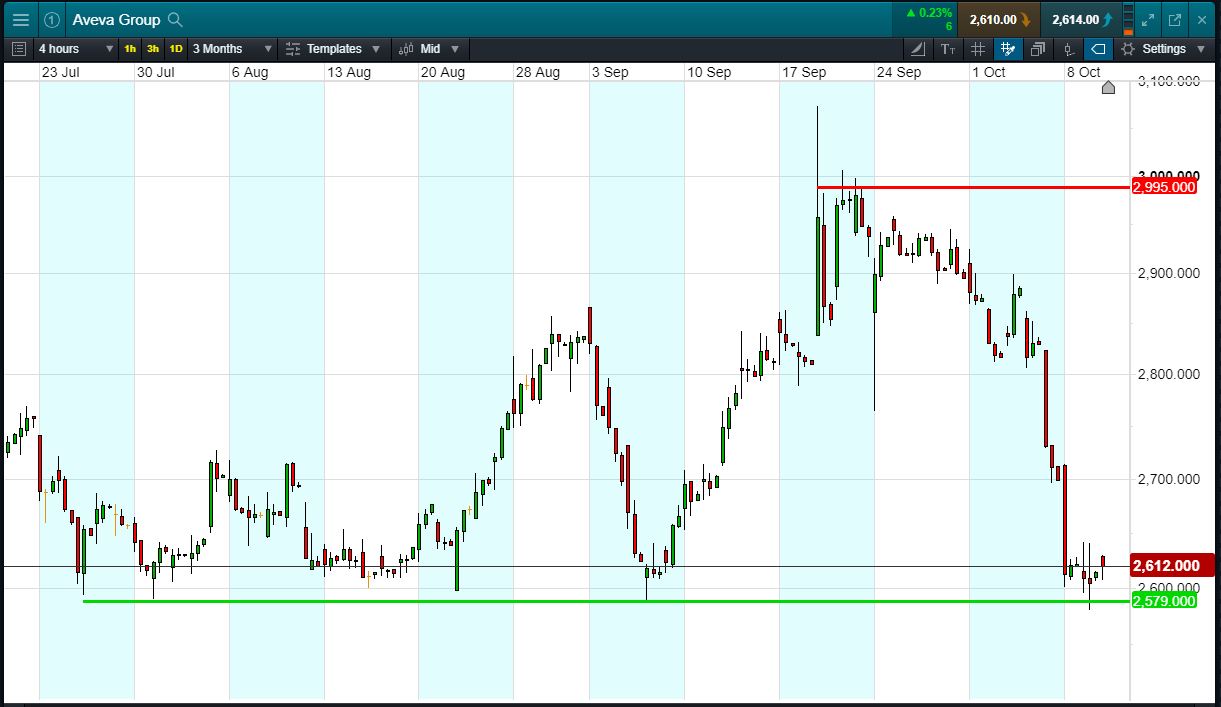Click the candlestick order marker icon
This screenshot has height=707, width=1221.
point(1068,48)
